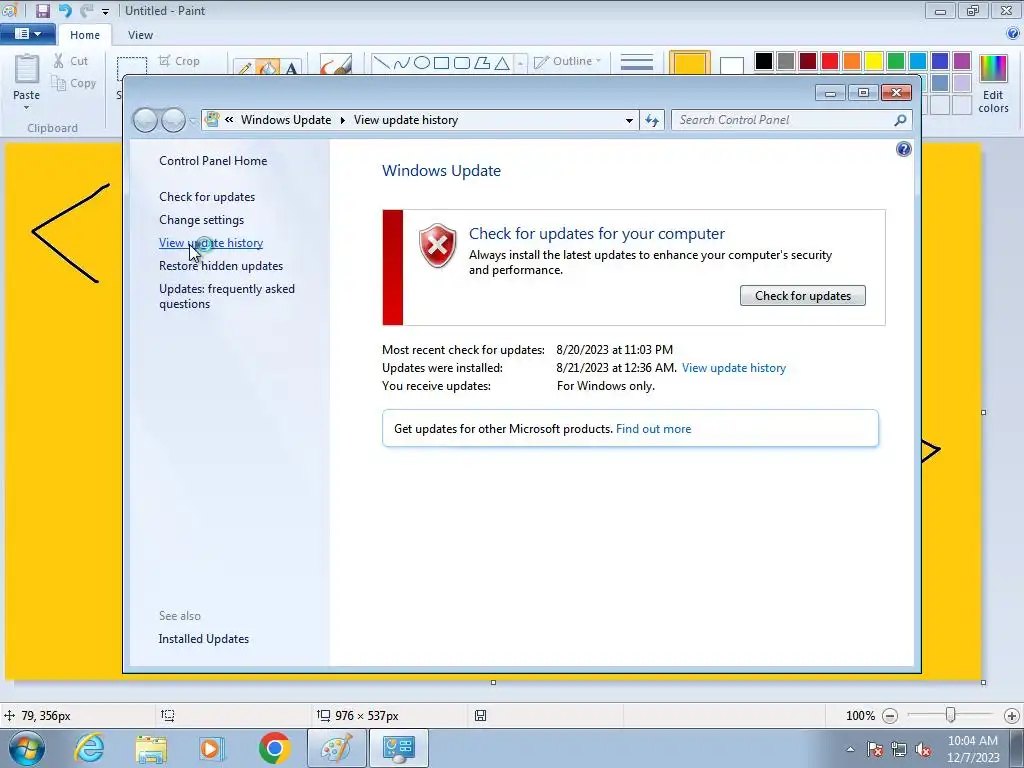Pick the yellow palette color
The image size is (1024, 768).
874,61
